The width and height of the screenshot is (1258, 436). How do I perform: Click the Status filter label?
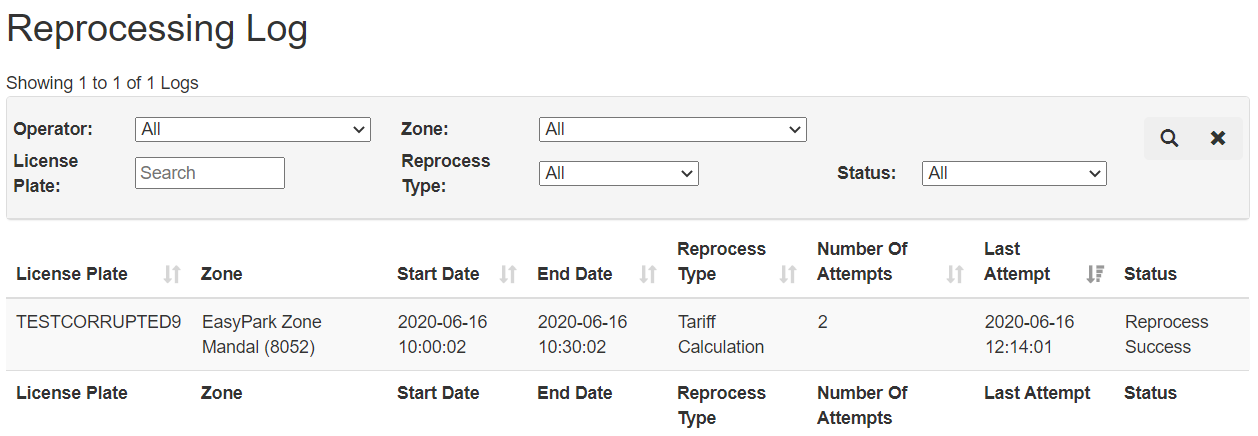coord(866,173)
